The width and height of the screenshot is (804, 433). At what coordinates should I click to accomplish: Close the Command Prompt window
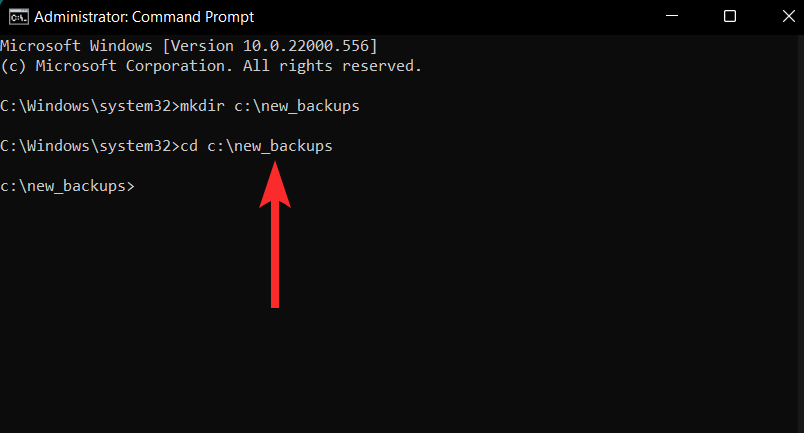click(779, 16)
